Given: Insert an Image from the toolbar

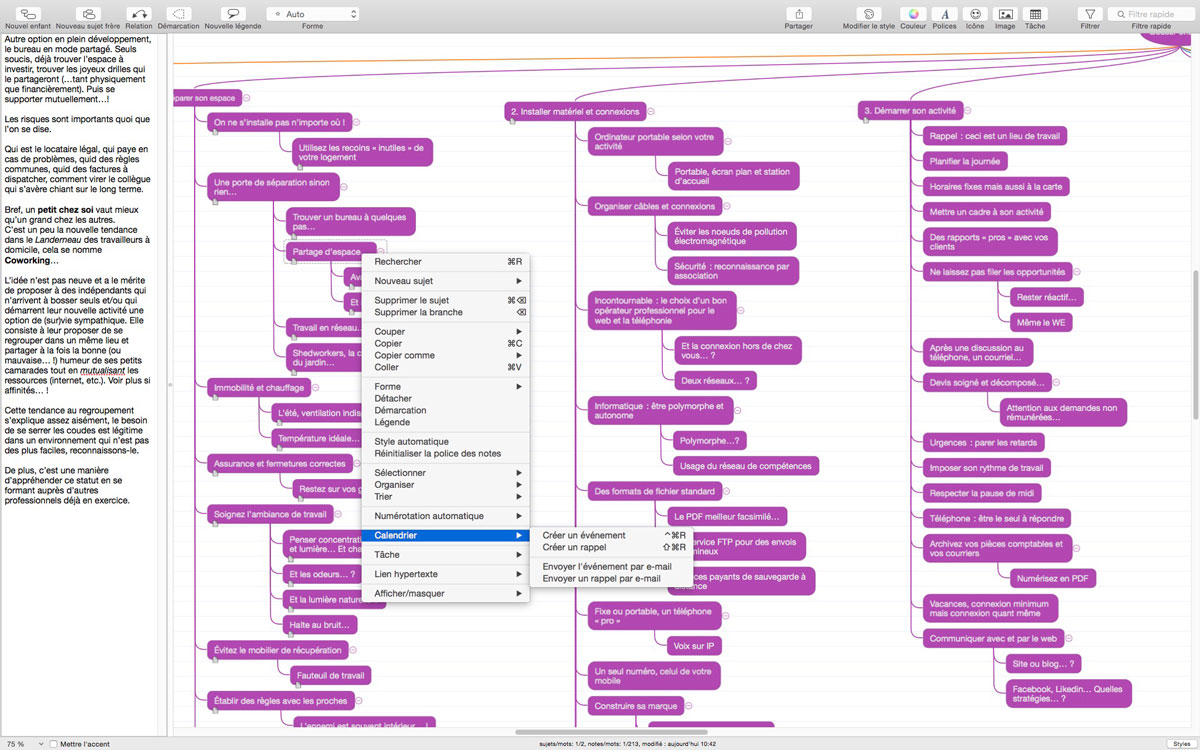Looking at the screenshot, I should click(x=1005, y=14).
